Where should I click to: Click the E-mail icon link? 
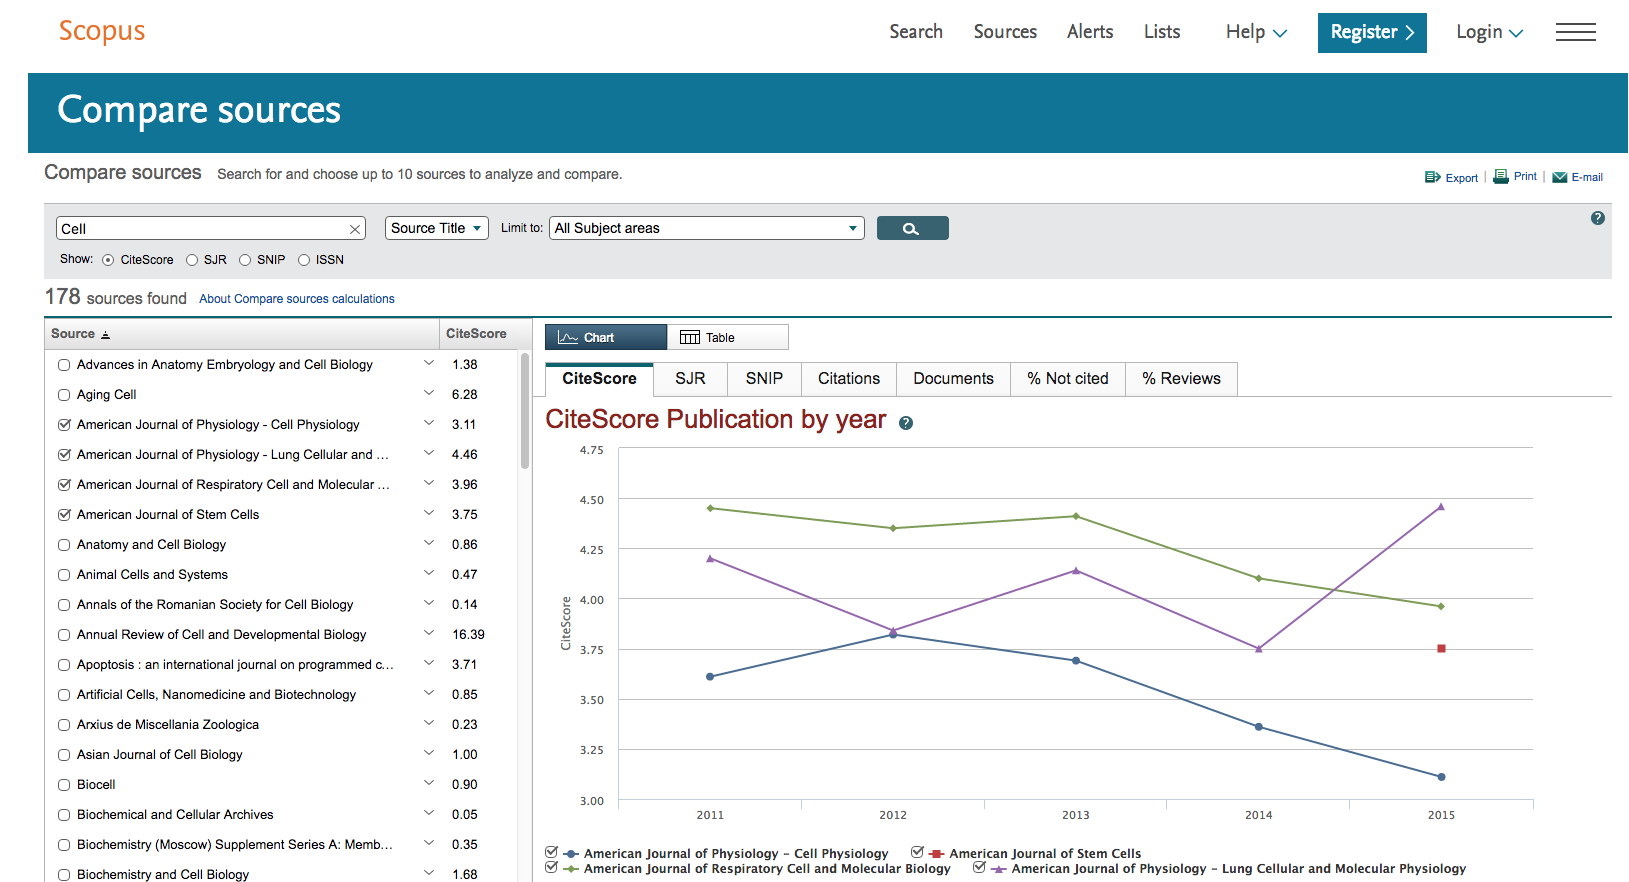coord(1577,177)
